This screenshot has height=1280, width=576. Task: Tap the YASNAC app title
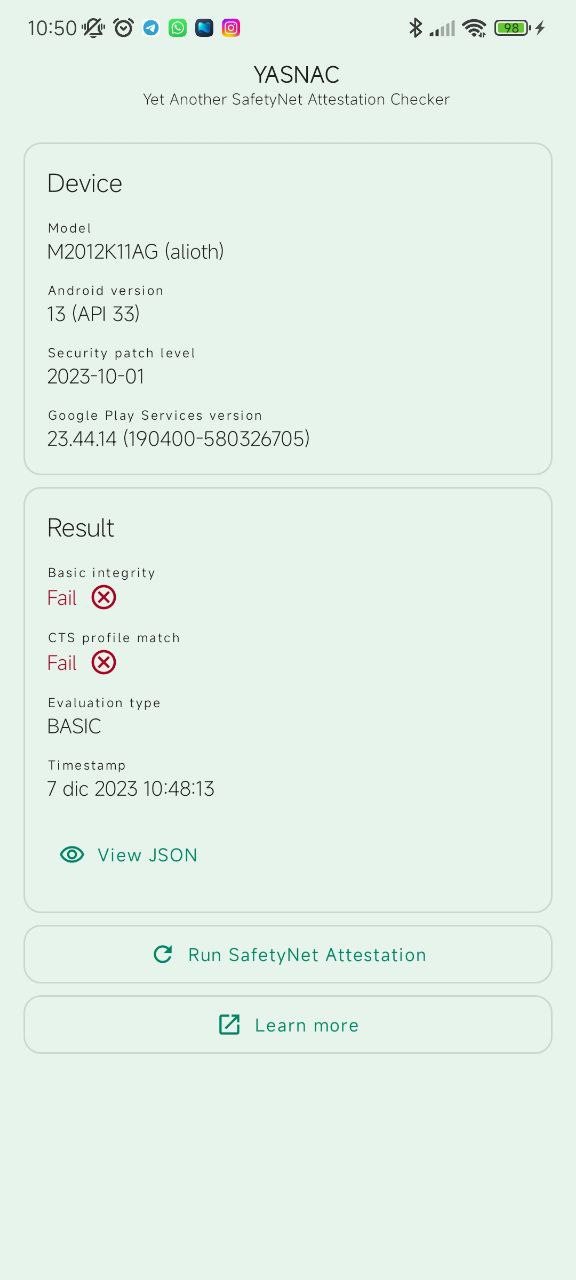[x=296, y=75]
